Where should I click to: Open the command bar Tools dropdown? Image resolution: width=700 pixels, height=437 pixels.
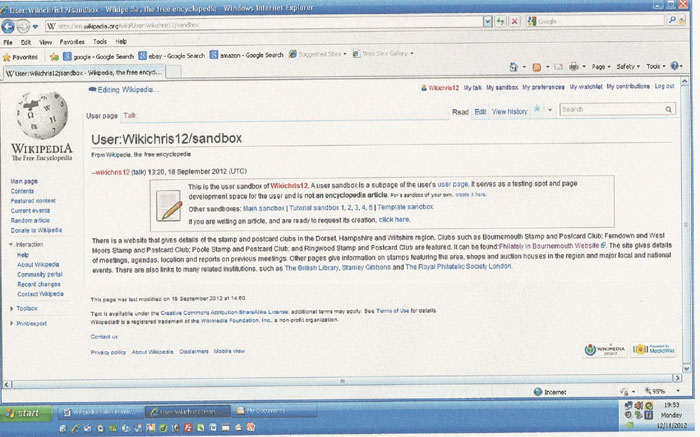655,67
